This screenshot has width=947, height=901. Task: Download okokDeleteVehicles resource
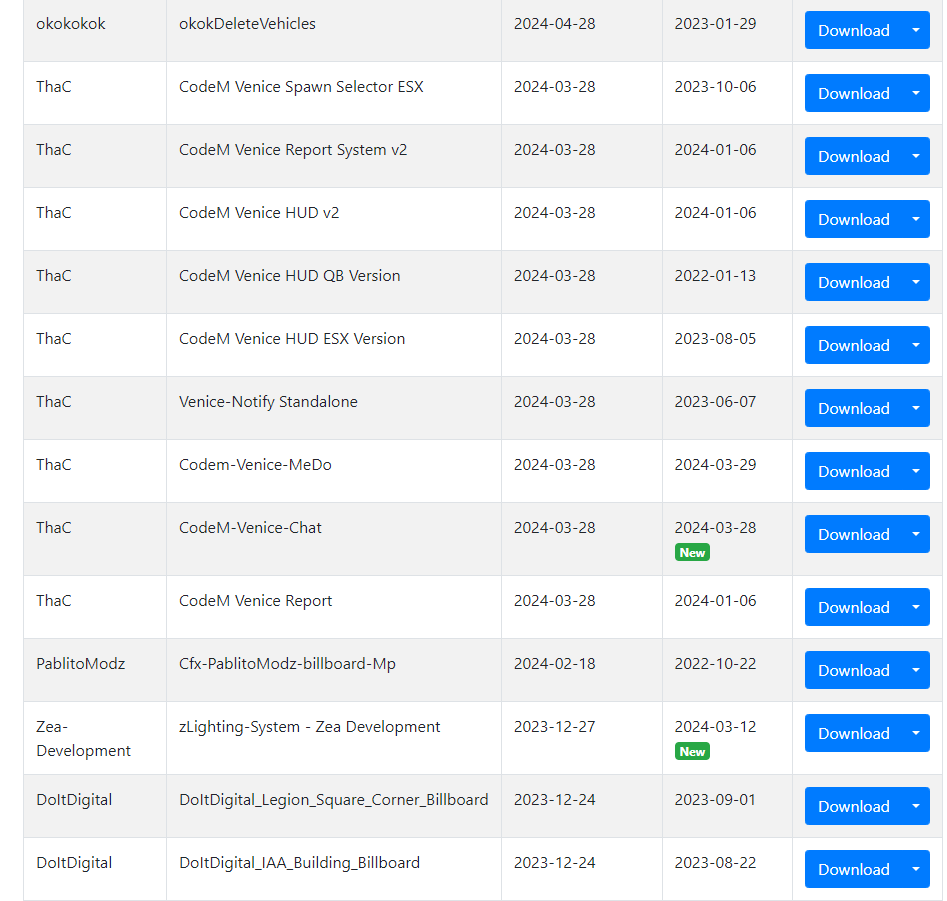853,30
